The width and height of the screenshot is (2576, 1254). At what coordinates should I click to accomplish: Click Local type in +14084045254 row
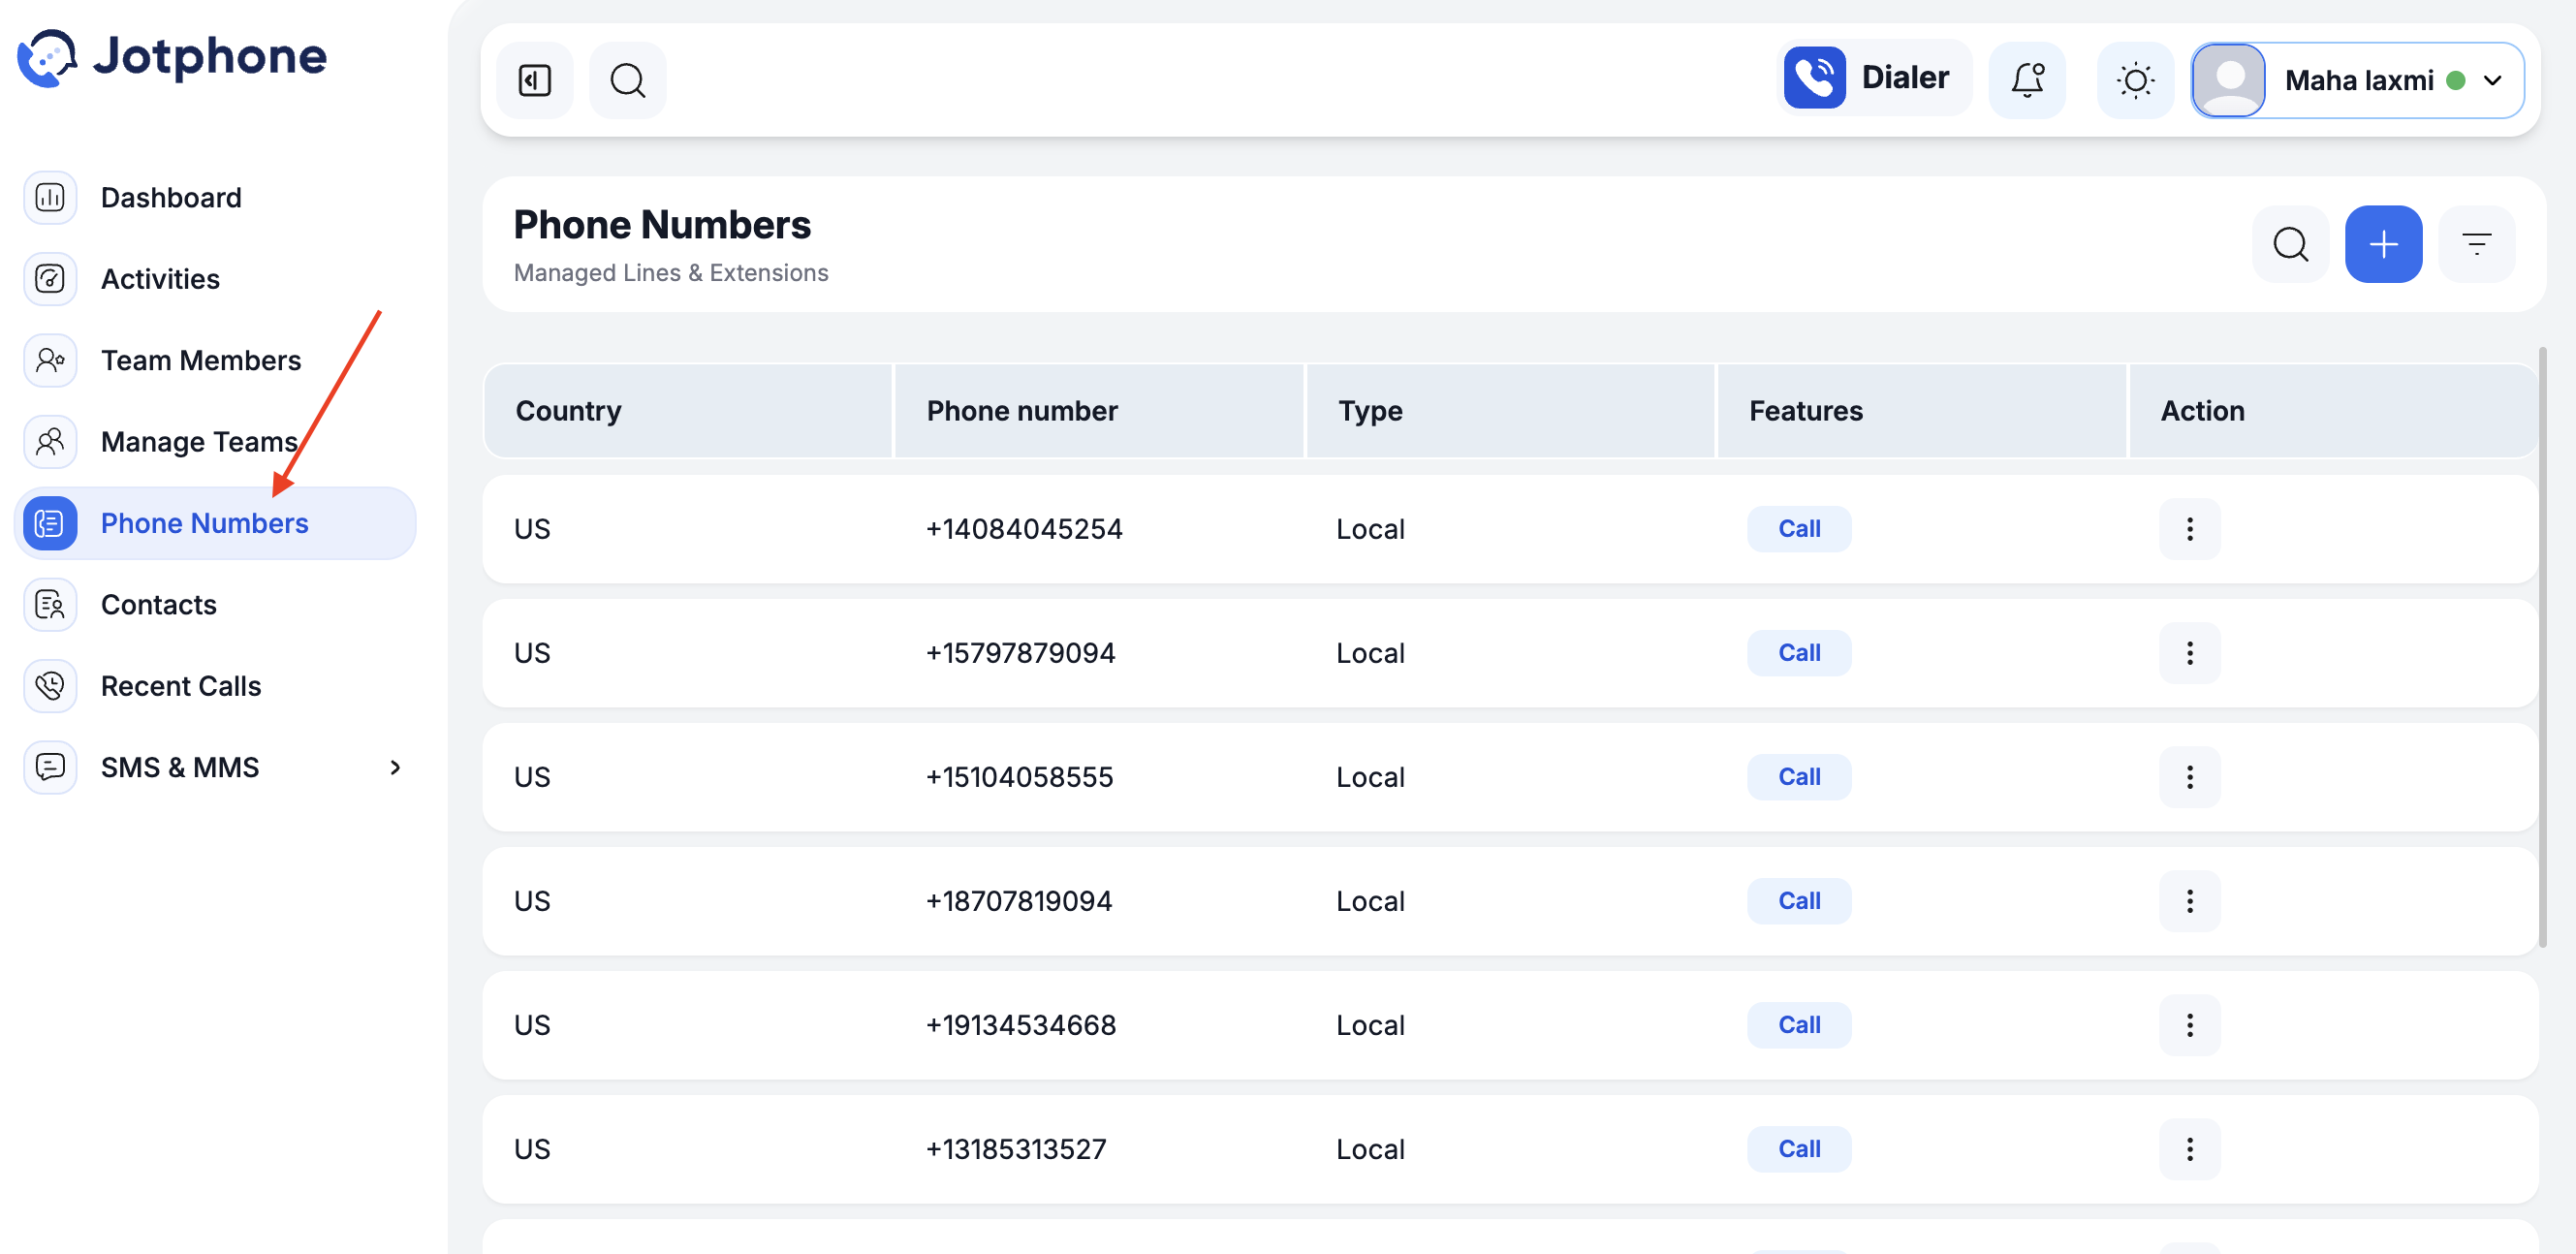(1370, 528)
